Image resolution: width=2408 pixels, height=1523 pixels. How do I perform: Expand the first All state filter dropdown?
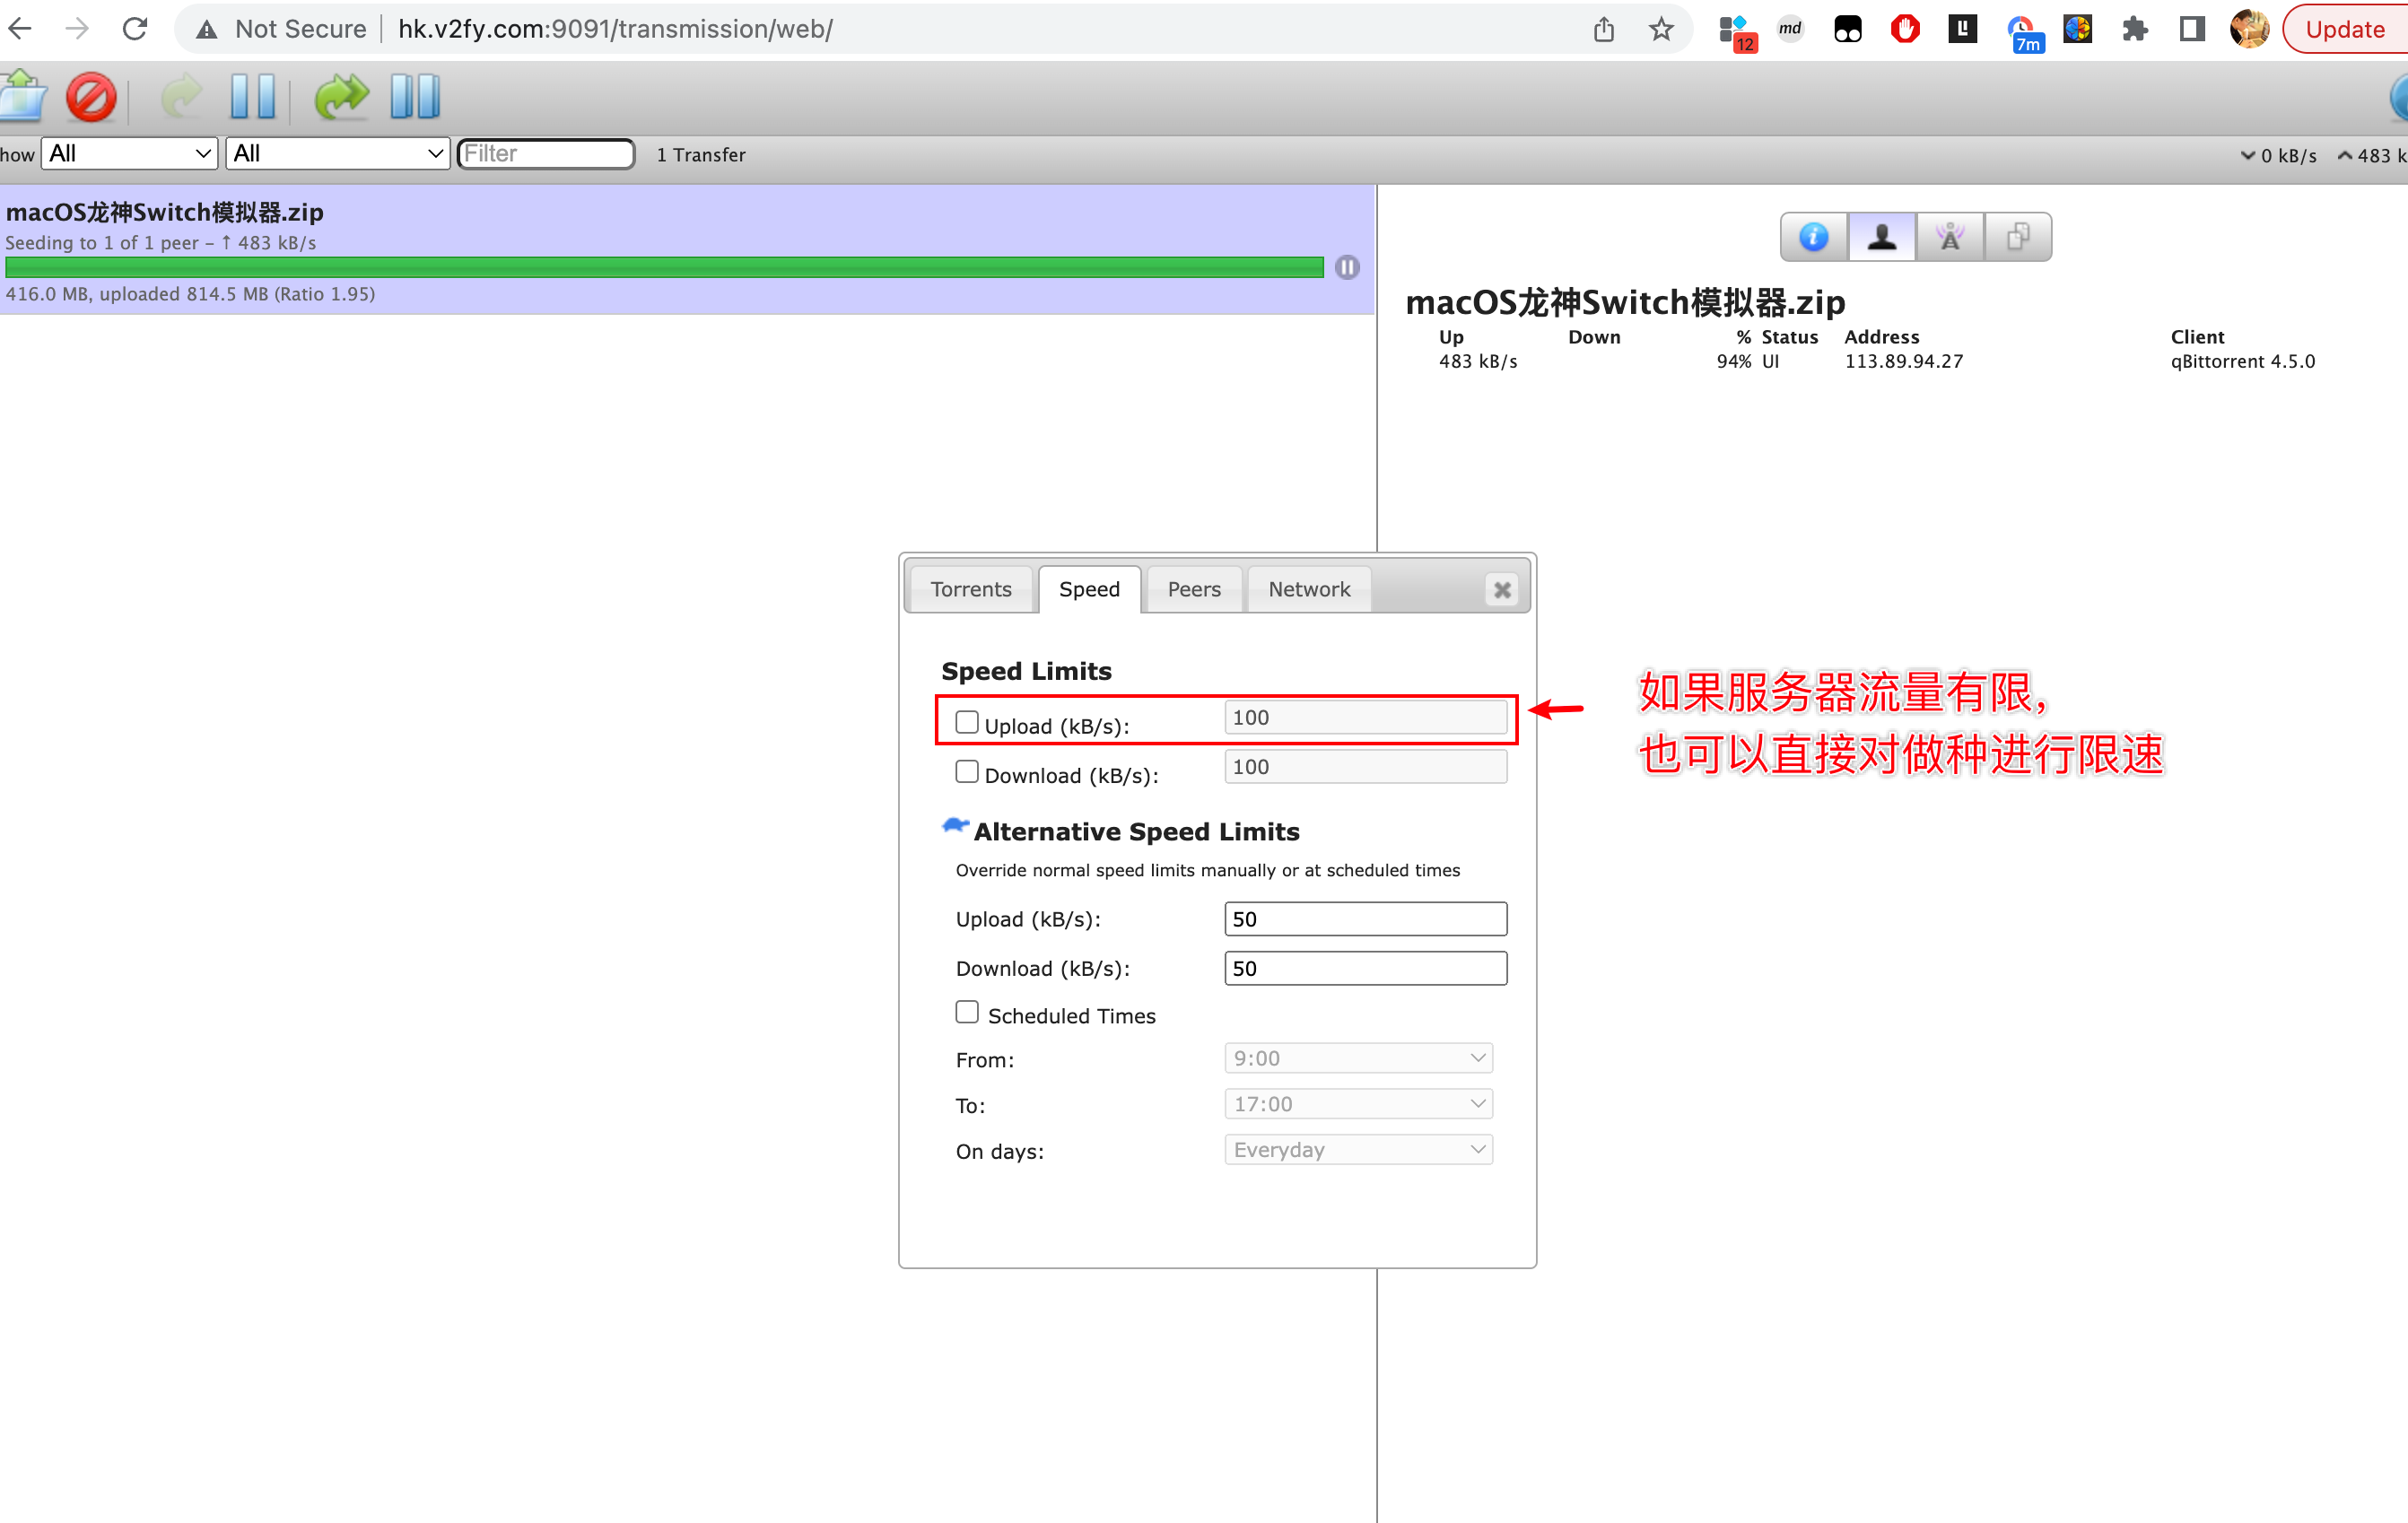(129, 154)
